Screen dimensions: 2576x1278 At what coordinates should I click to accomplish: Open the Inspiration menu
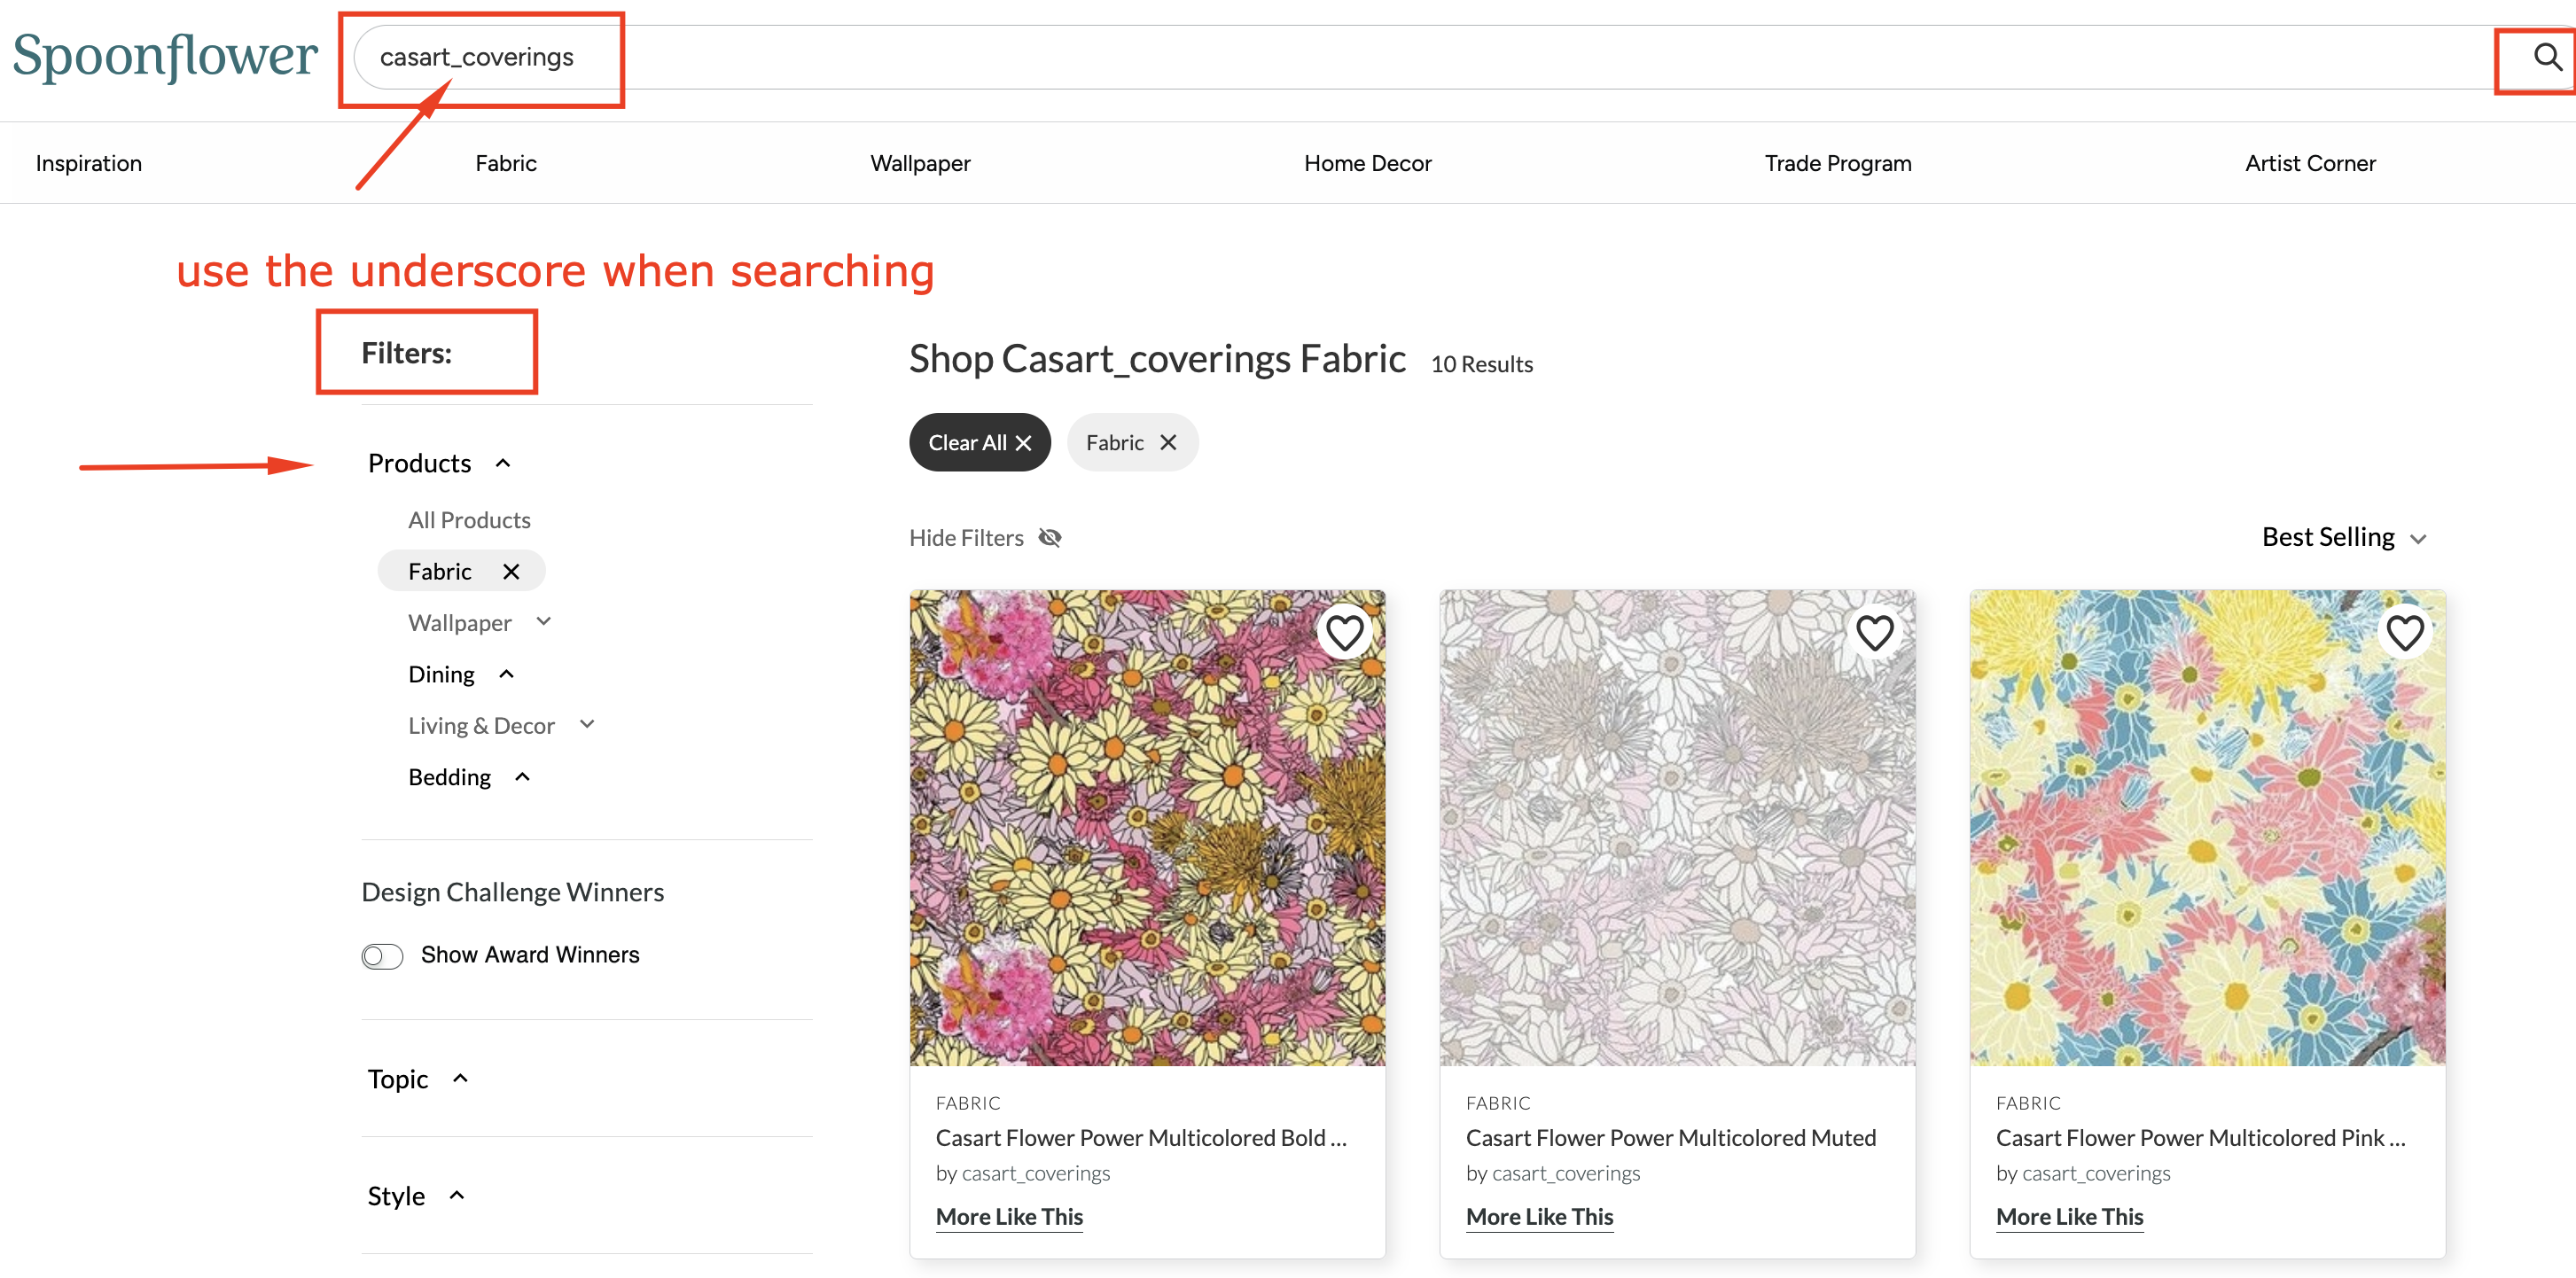tap(89, 163)
